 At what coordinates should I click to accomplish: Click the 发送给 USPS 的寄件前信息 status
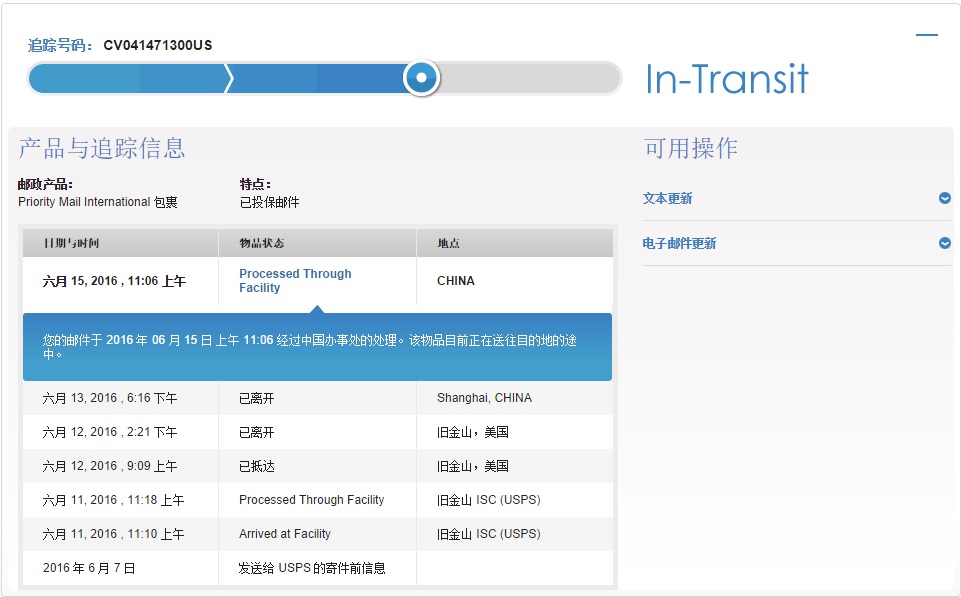(311, 568)
